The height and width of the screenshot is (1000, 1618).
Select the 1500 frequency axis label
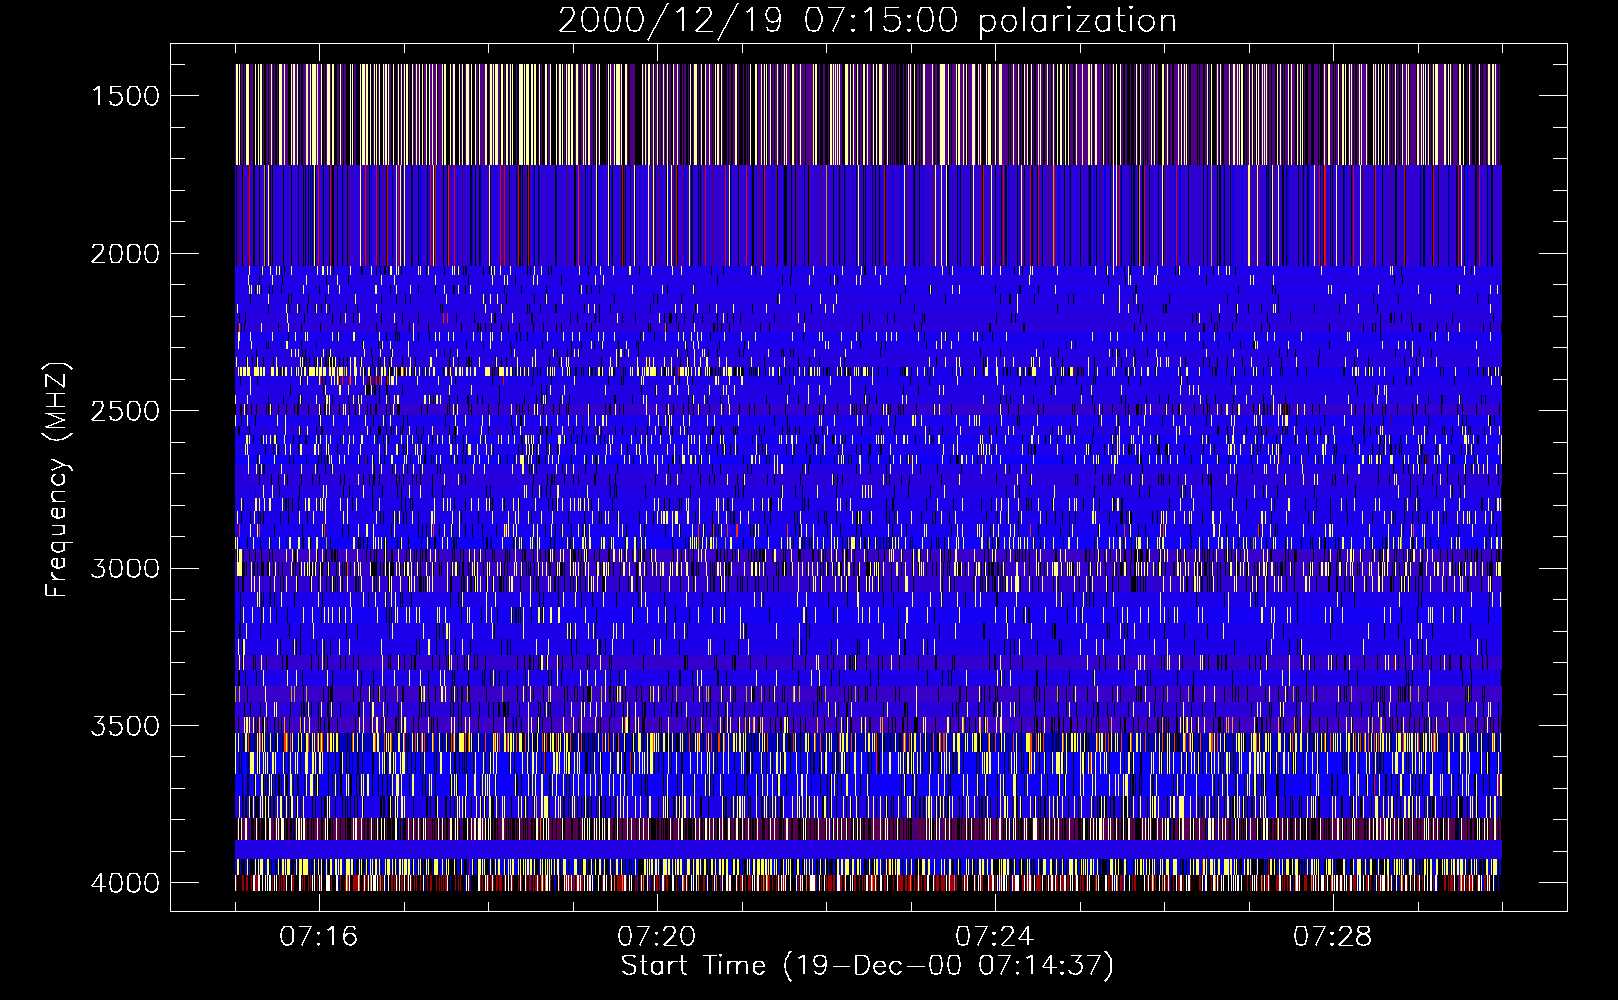(125, 96)
